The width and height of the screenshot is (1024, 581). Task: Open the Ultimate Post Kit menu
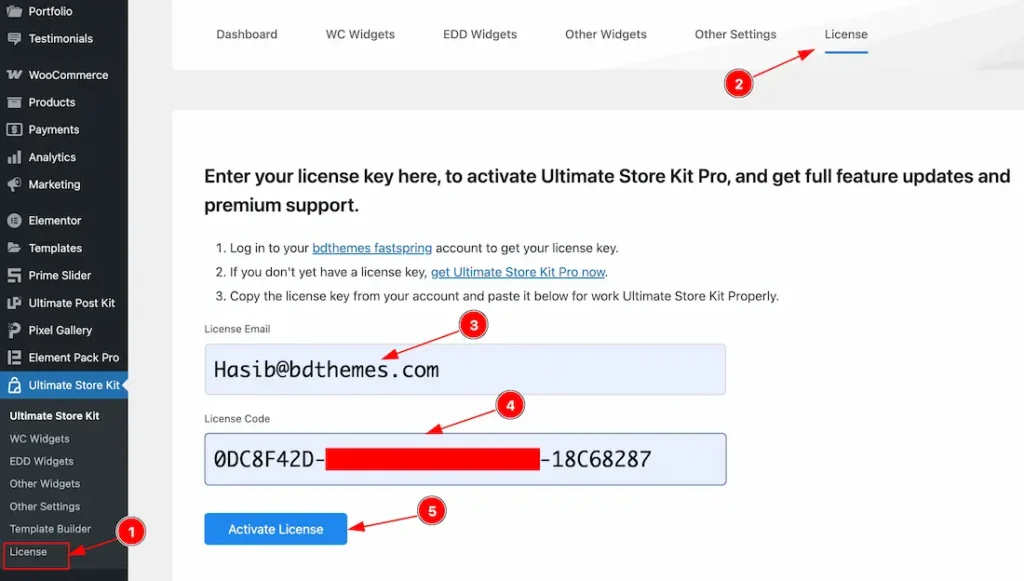[71, 303]
